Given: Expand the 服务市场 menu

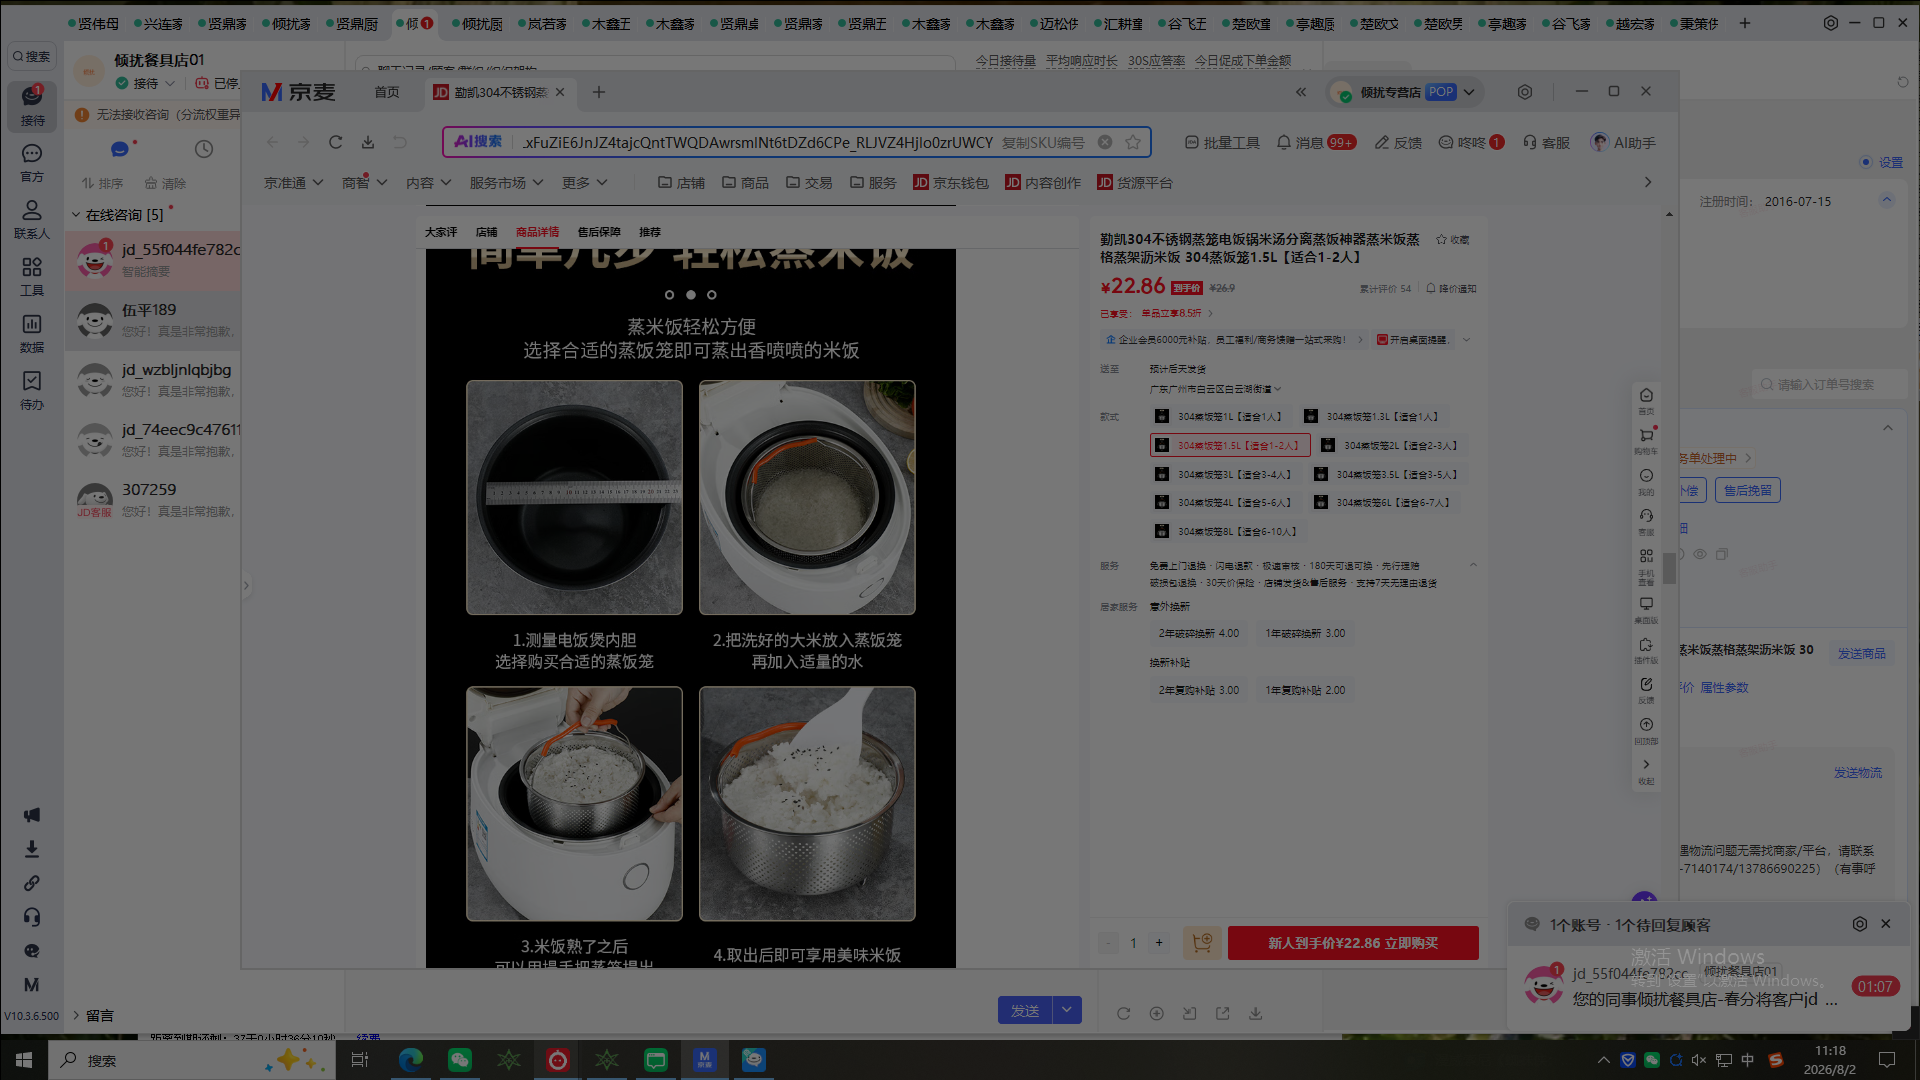Looking at the screenshot, I should [506, 183].
